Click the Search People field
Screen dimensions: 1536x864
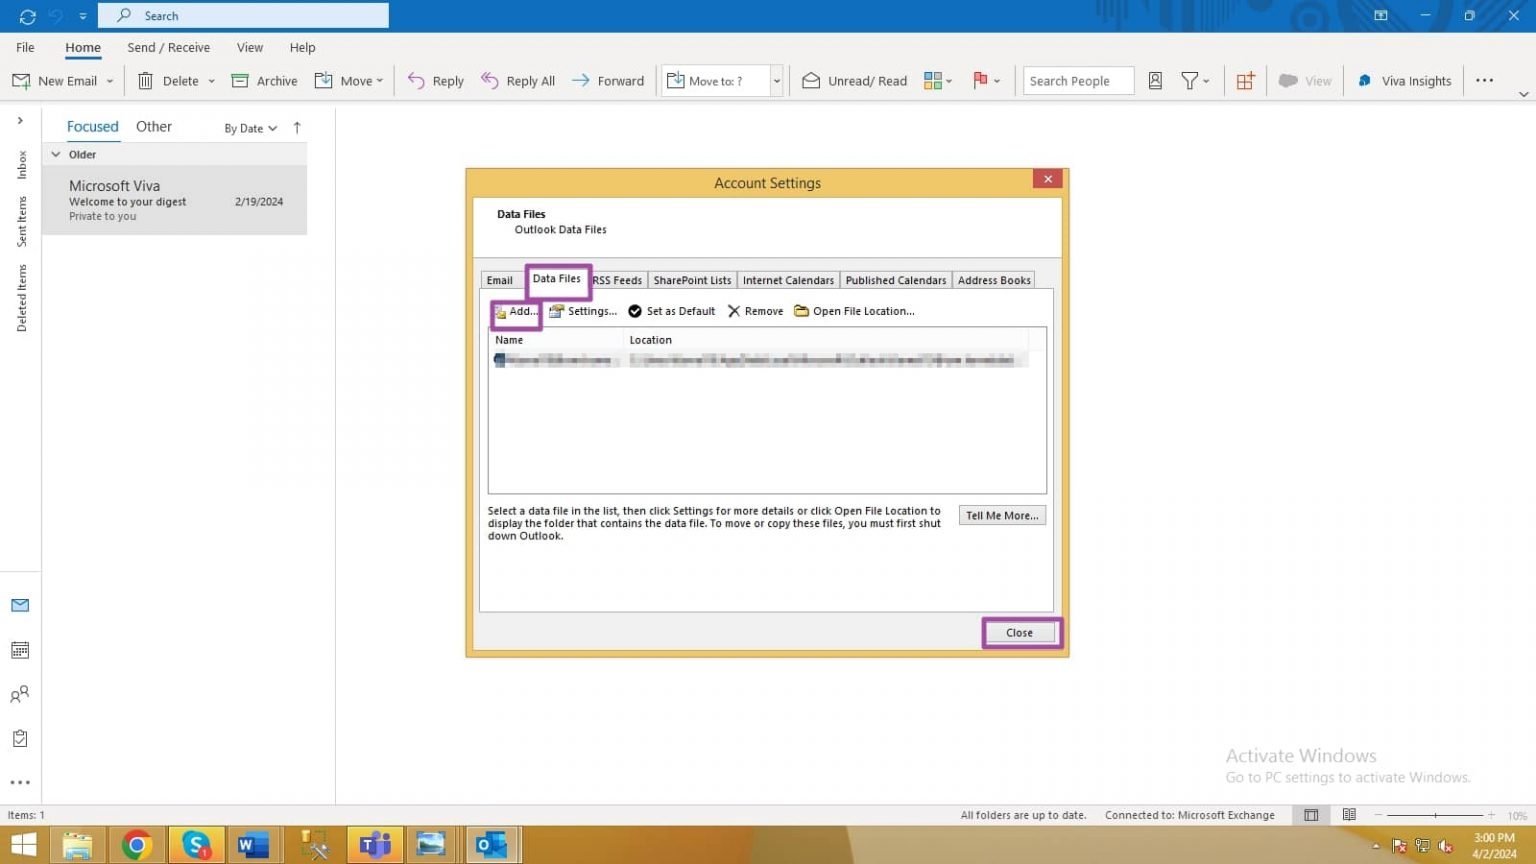pyautogui.click(x=1077, y=80)
